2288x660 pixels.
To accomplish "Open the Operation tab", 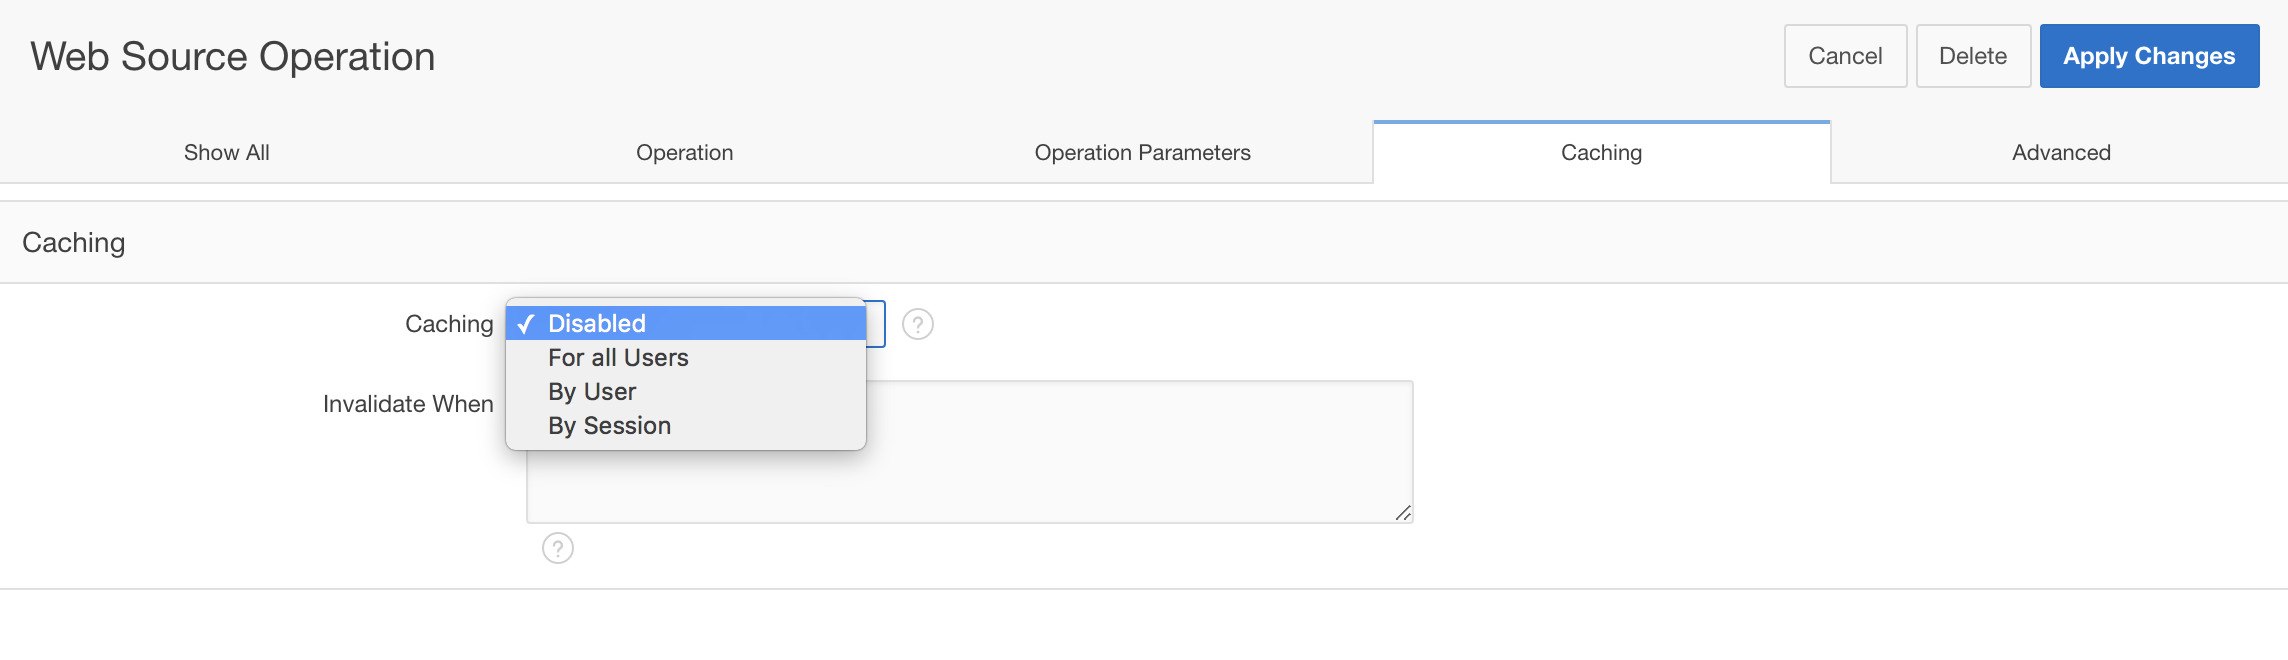I will coord(685,153).
